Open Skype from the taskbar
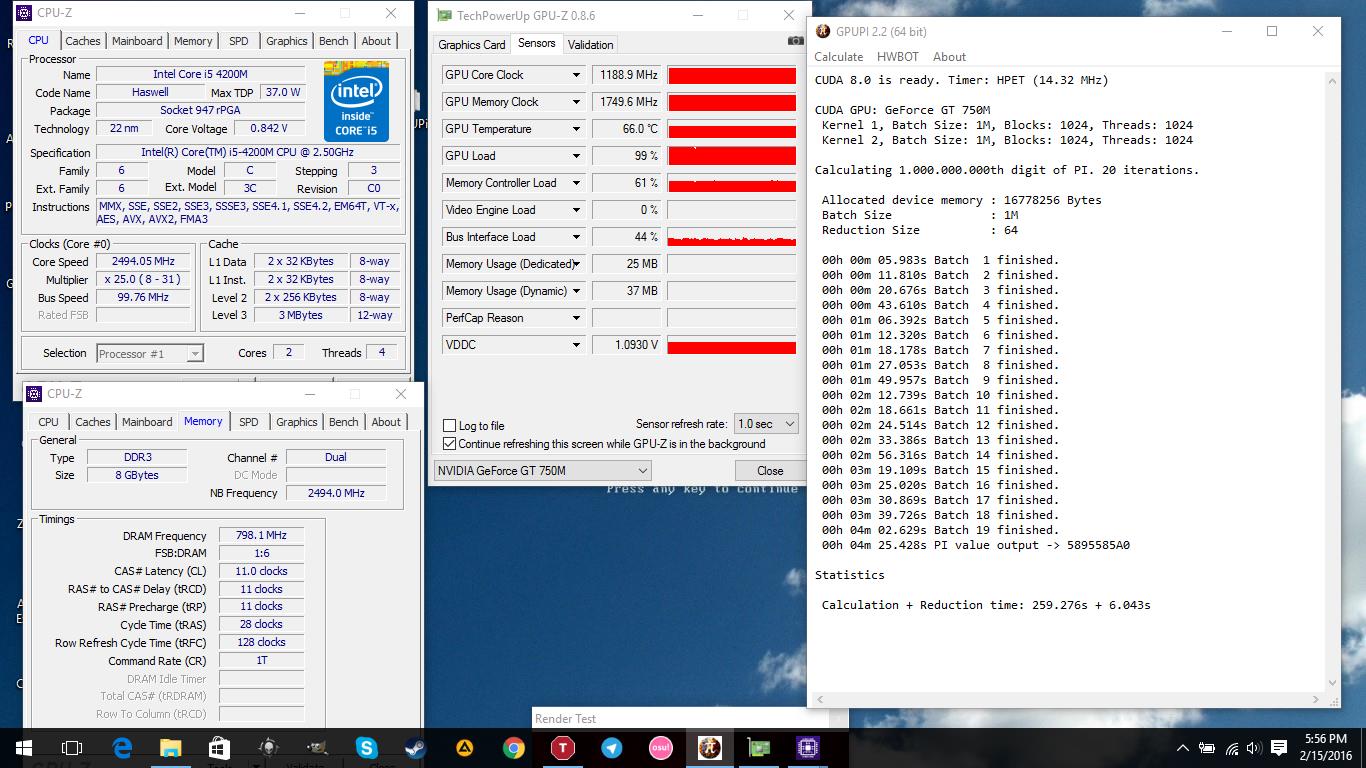The image size is (1366, 768). click(367, 748)
